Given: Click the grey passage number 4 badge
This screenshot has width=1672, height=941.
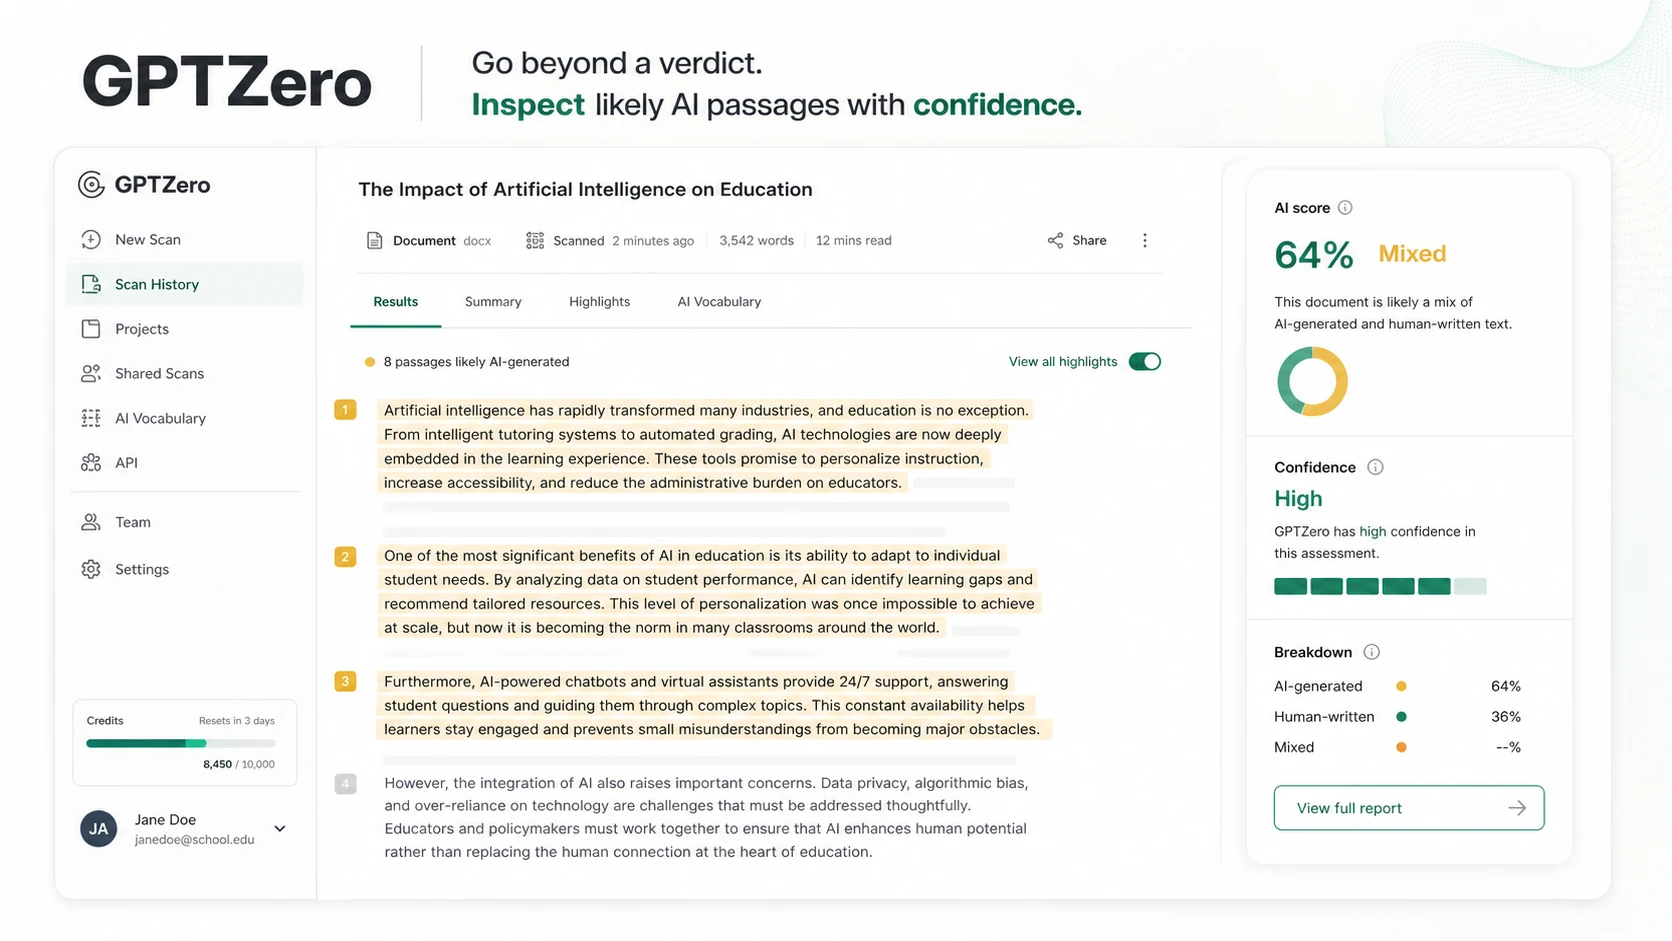Looking at the screenshot, I should click(345, 783).
